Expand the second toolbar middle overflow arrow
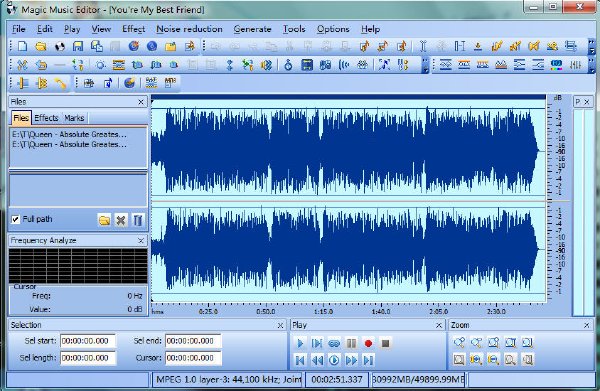The height and width of the screenshot is (391, 600). pyautogui.click(x=425, y=65)
